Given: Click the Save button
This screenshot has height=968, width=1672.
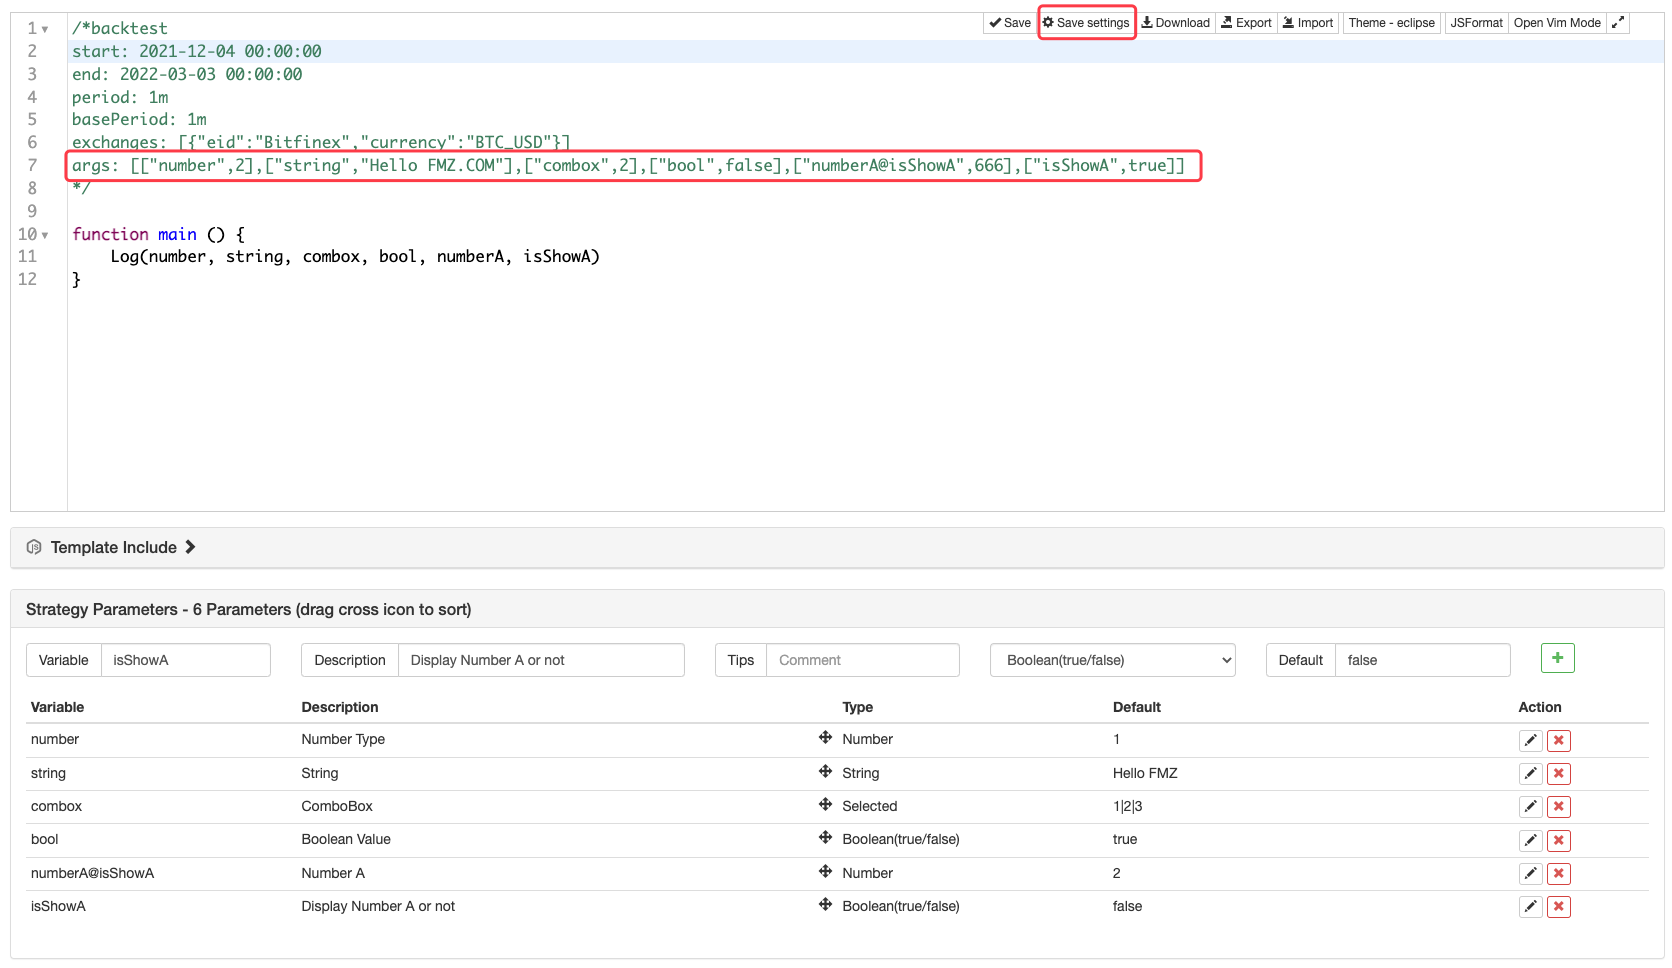Looking at the screenshot, I should pos(1010,23).
